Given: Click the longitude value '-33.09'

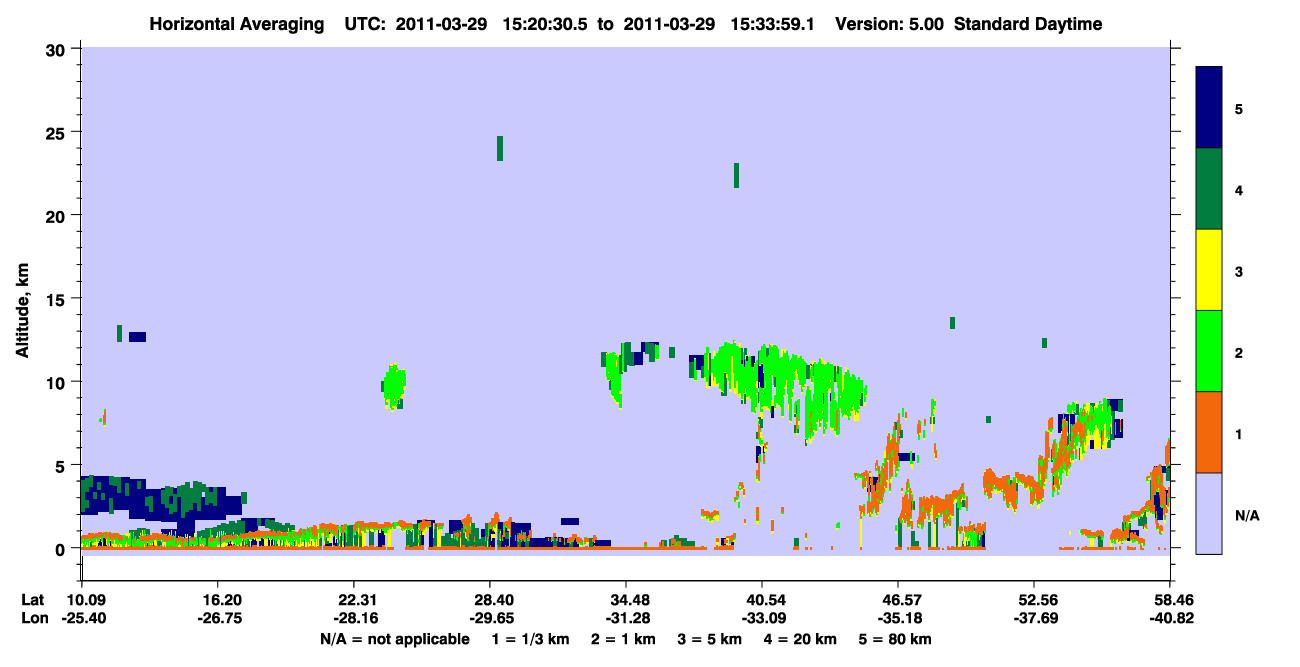Looking at the screenshot, I should coord(762,618).
